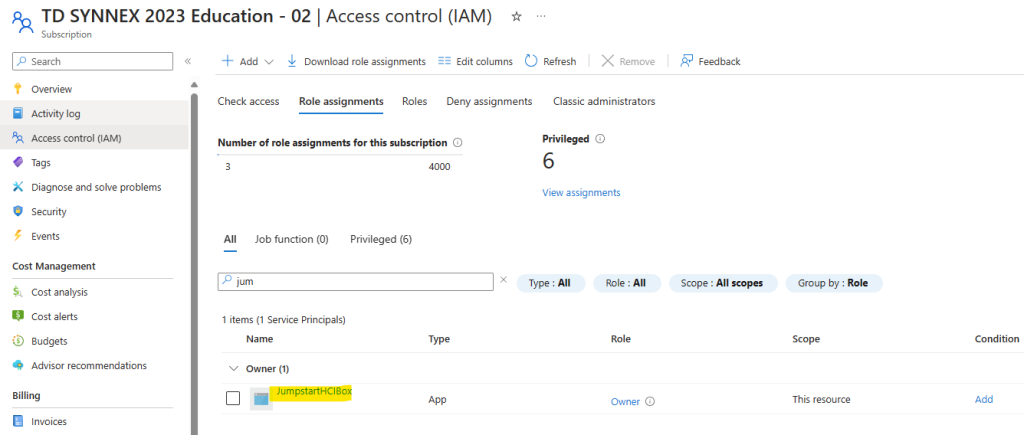Viewport: 1024px width, 435px height.
Task: Clear the filter with the X icon
Action: point(503,280)
